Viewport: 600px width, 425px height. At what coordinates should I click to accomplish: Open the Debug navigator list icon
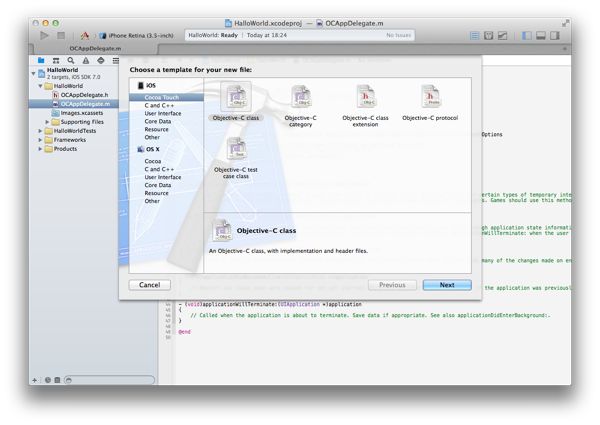click(116, 60)
